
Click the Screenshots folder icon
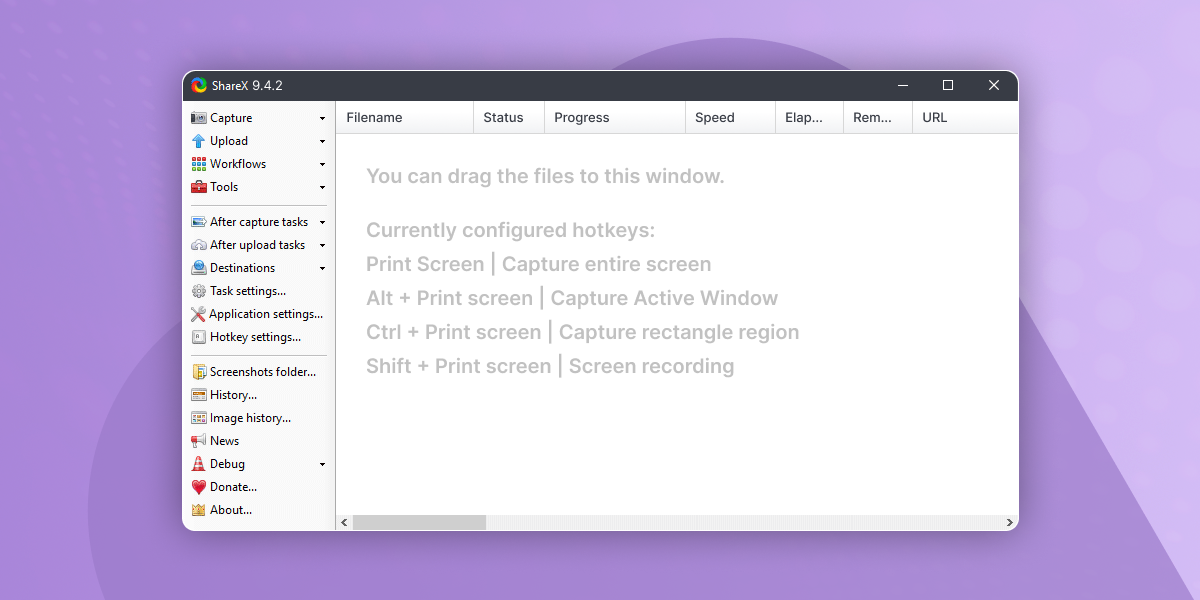click(x=199, y=372)
